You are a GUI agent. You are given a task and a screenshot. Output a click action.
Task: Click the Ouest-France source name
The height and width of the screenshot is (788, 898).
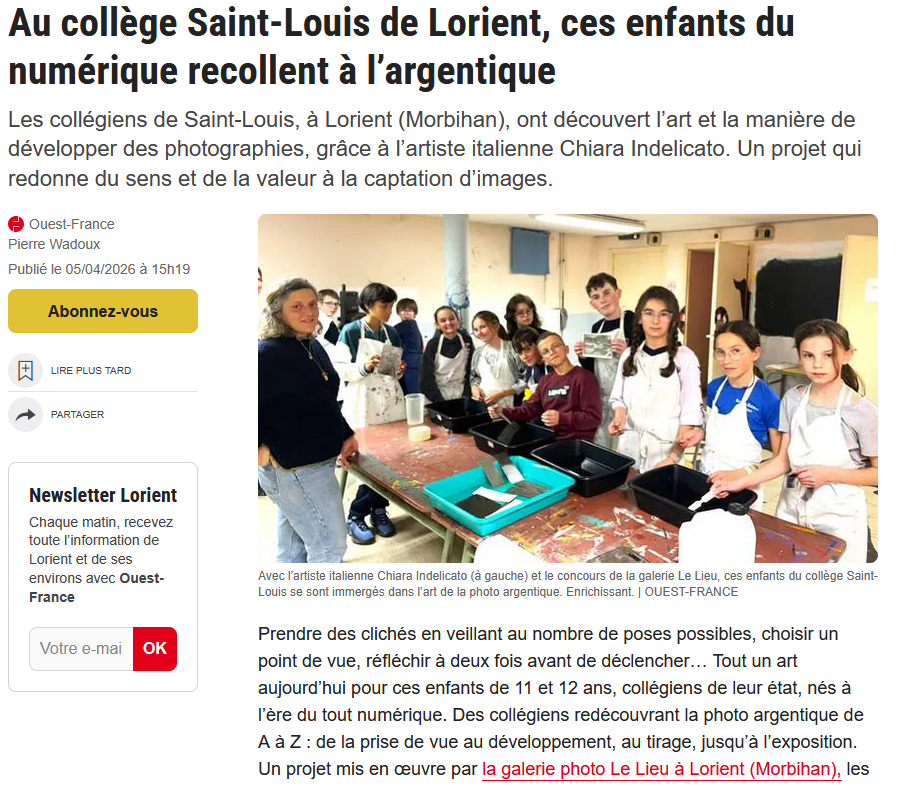coord(72,224)
